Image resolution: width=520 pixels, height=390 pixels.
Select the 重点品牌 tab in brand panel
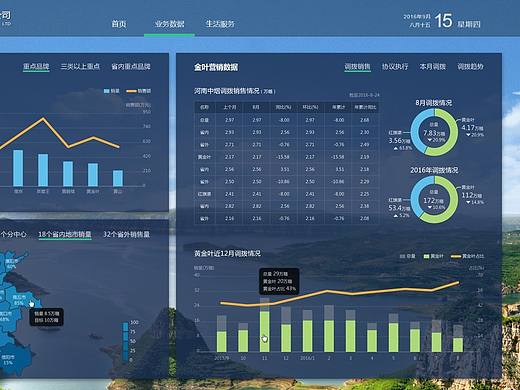click(36, 66)
